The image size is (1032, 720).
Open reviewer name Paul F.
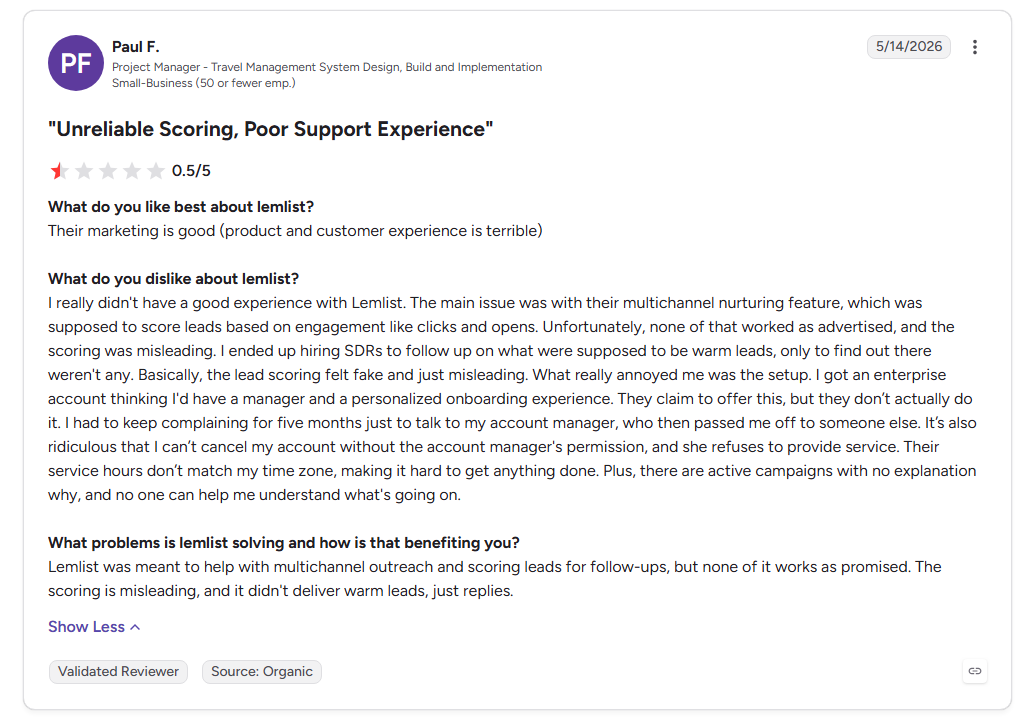pos(136,47)
